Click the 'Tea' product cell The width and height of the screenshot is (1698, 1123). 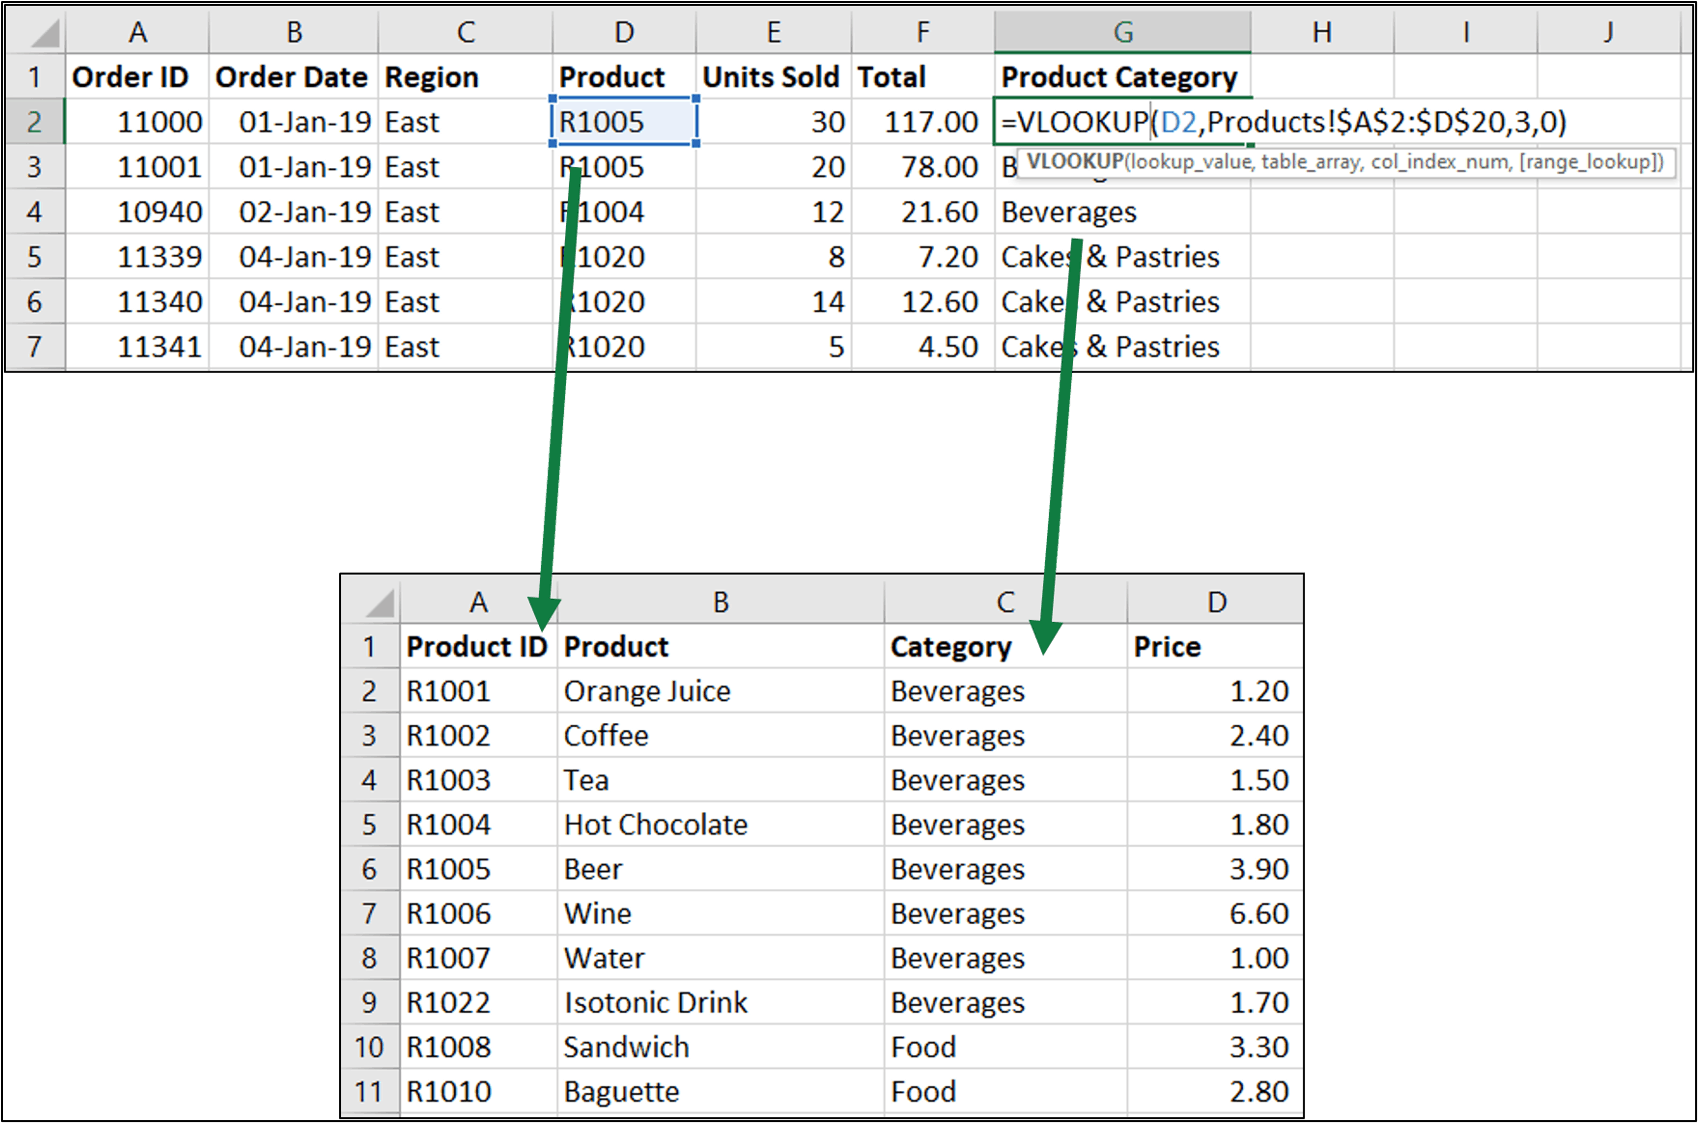pyautogui.click(x=720, y=780)
